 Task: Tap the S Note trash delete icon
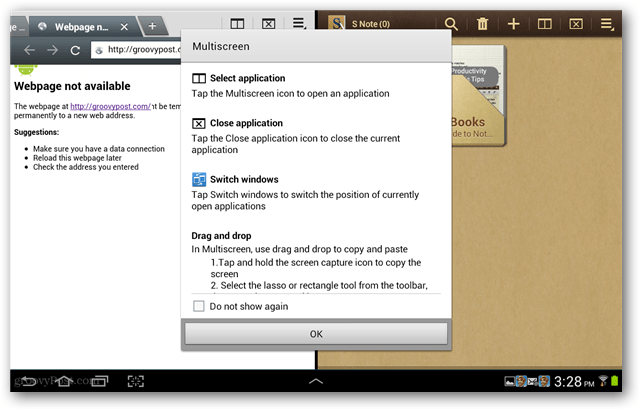click(482, 24)
